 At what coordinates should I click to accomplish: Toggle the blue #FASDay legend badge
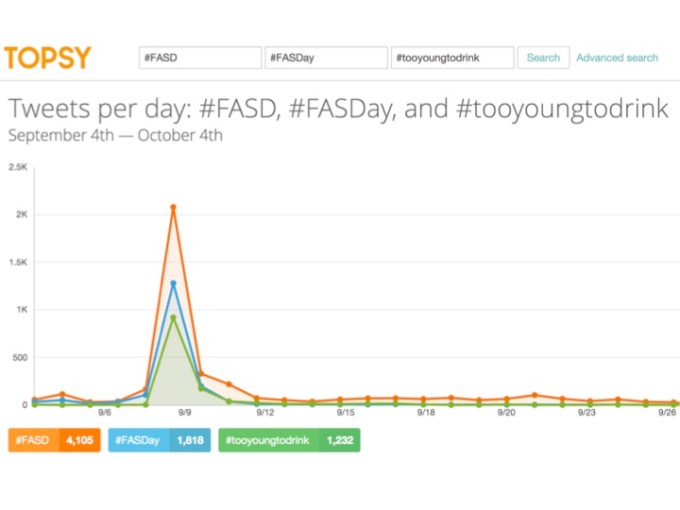pos(139,440)
